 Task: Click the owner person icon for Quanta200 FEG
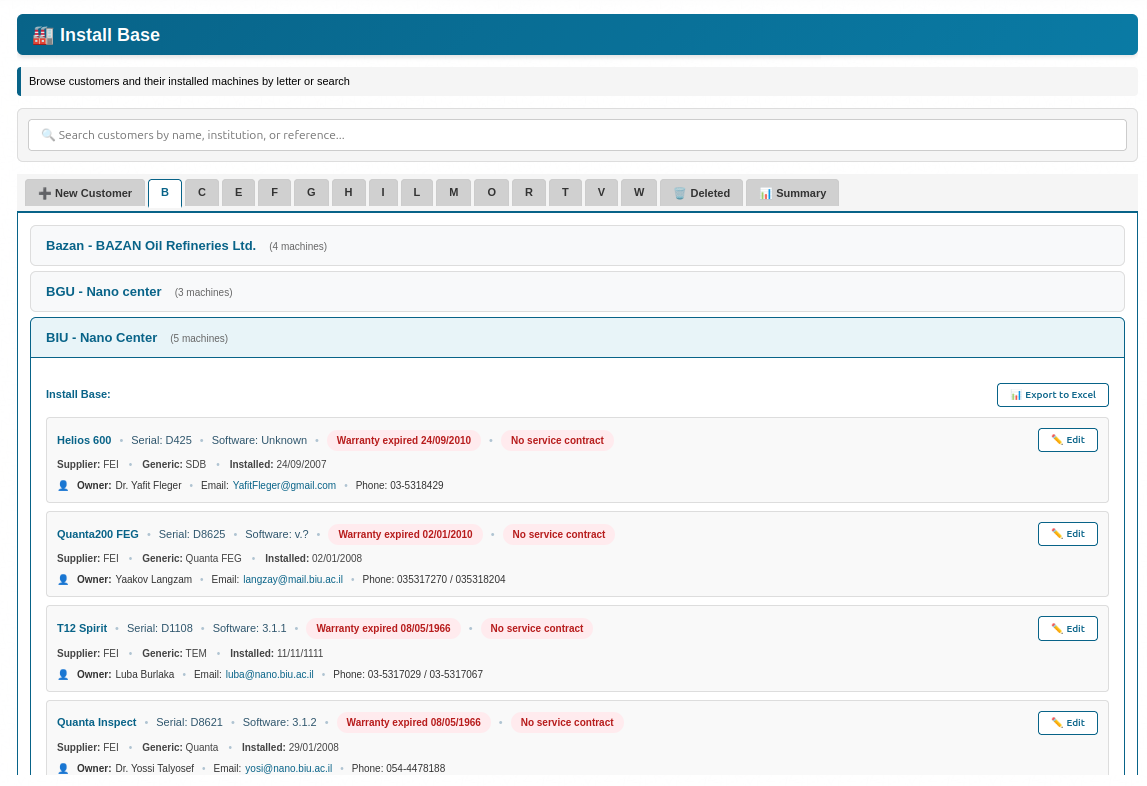coord(63,580)
